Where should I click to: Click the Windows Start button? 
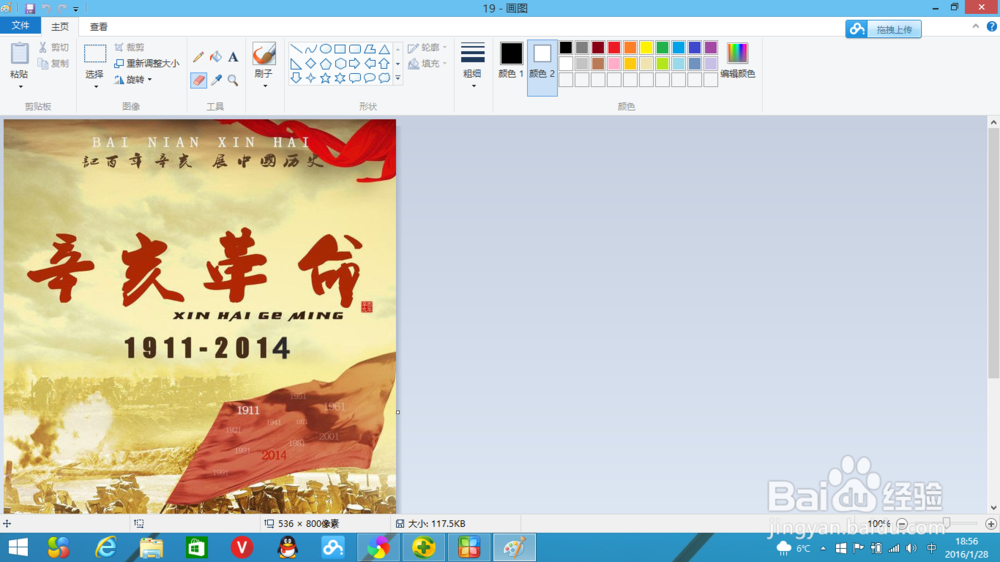click(18, 547)
